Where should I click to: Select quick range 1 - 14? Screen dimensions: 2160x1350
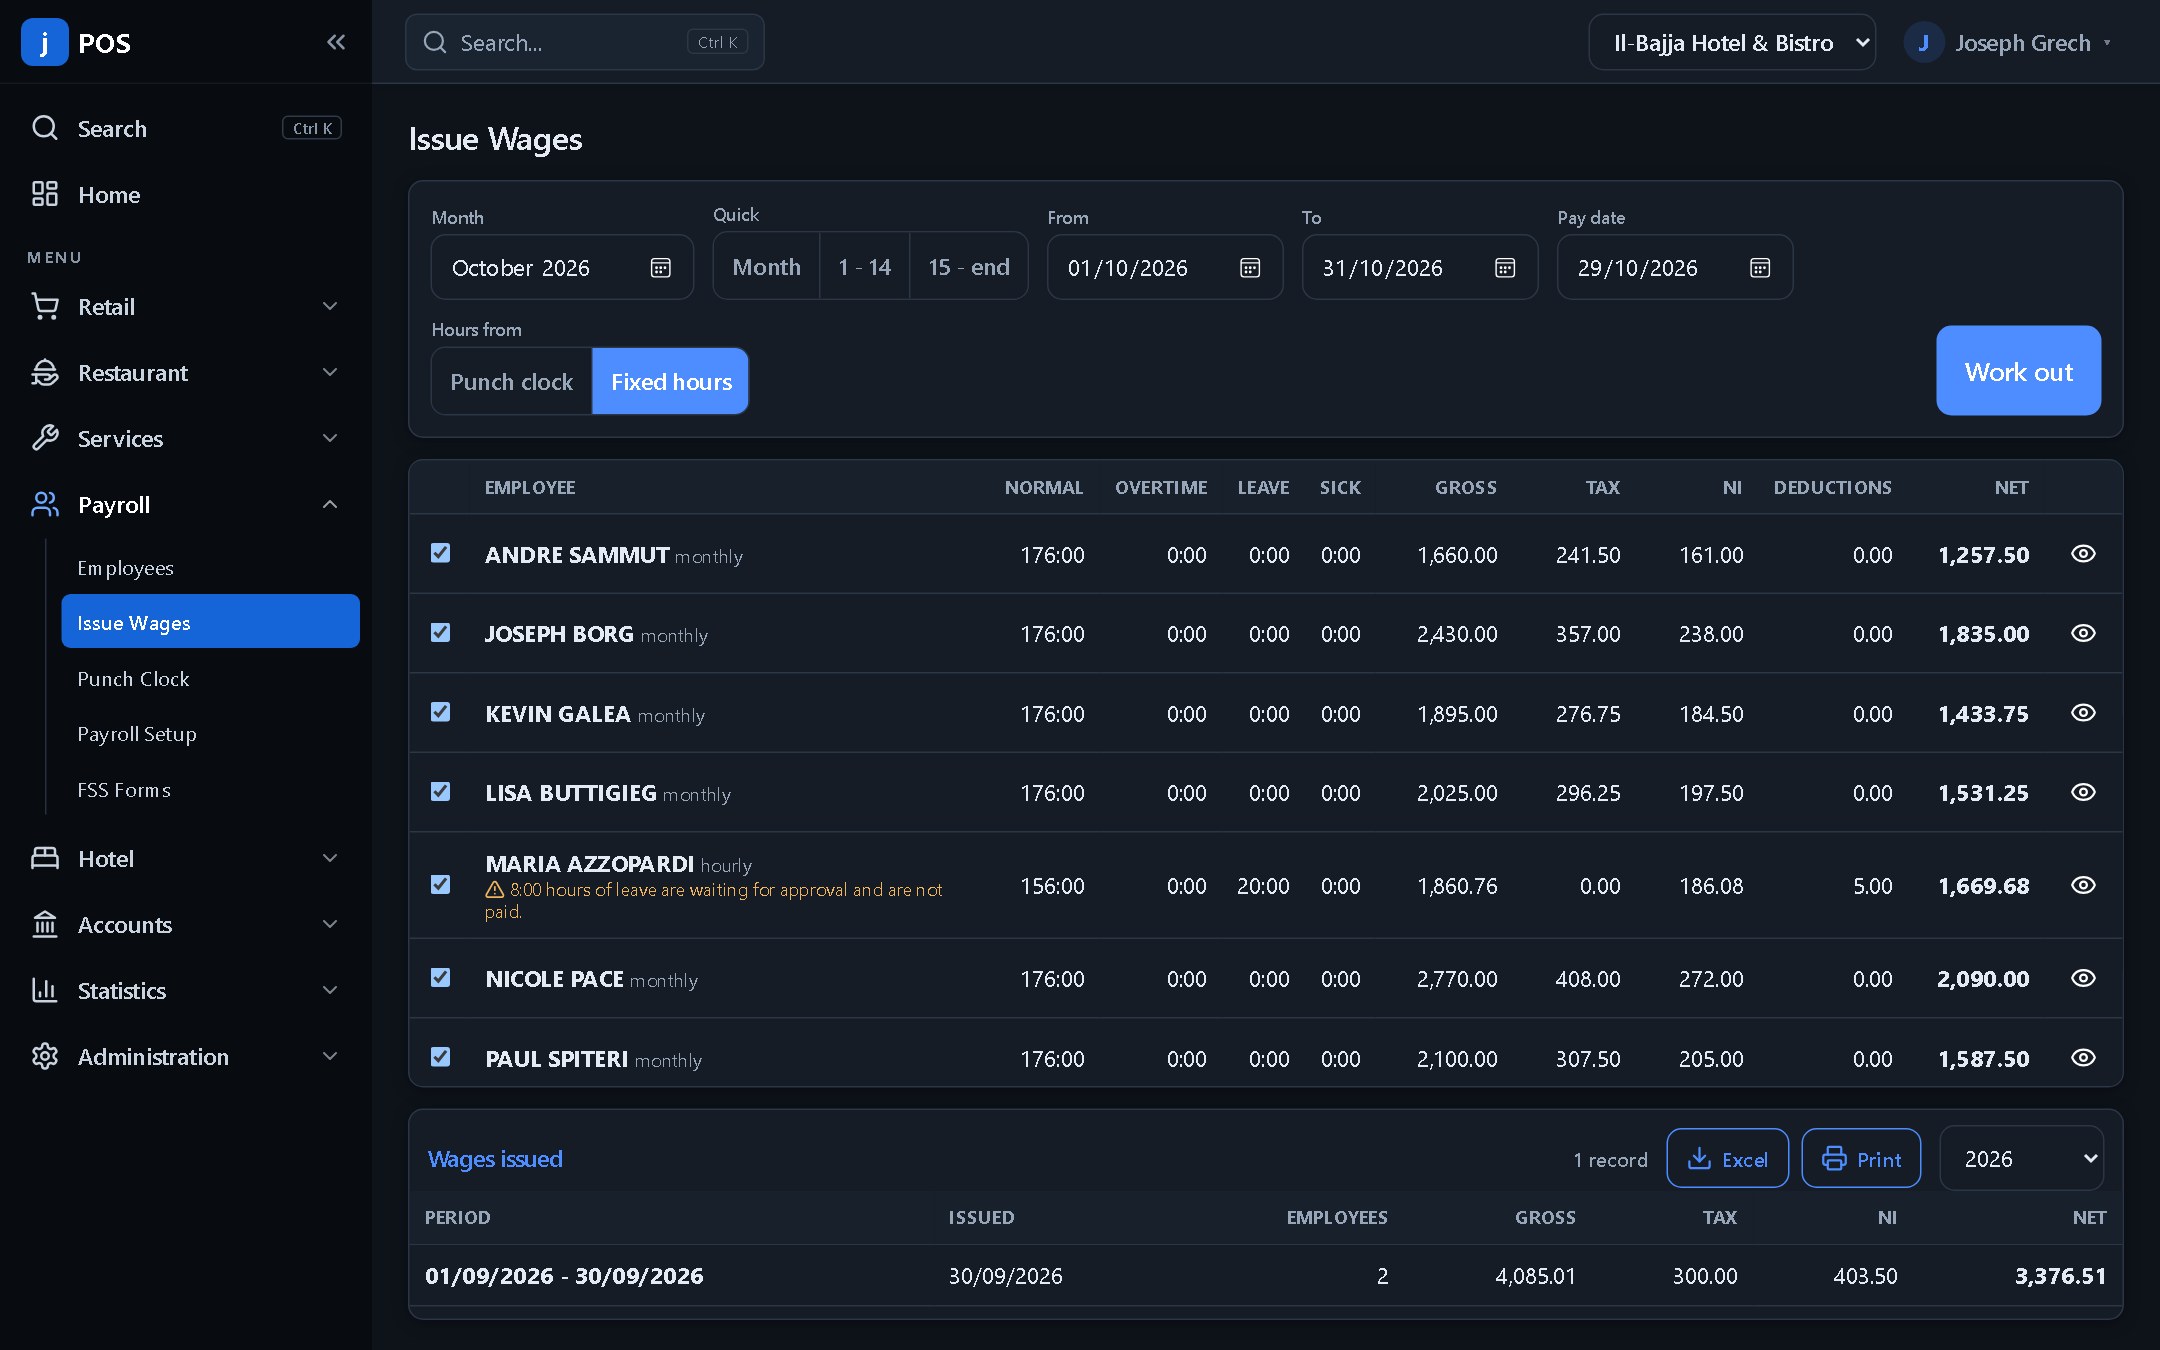click(x=865, y=266)
